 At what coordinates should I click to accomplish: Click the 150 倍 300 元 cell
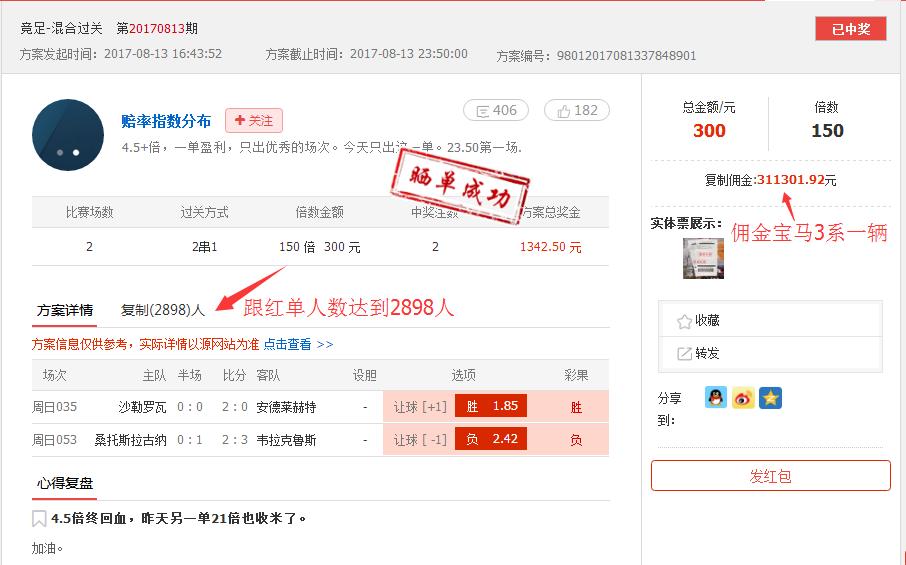click(x=320, y=247)
